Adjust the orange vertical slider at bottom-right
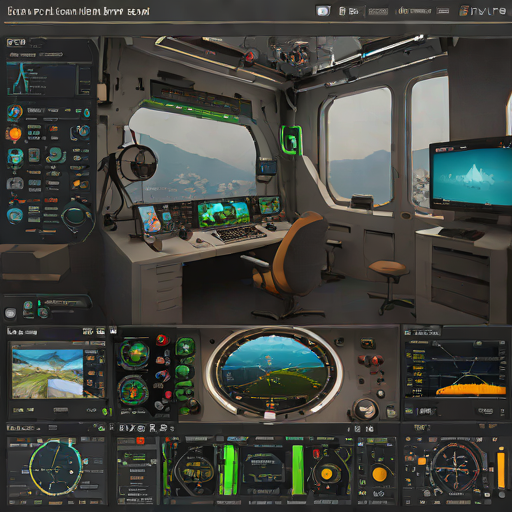 coord(501,470)
